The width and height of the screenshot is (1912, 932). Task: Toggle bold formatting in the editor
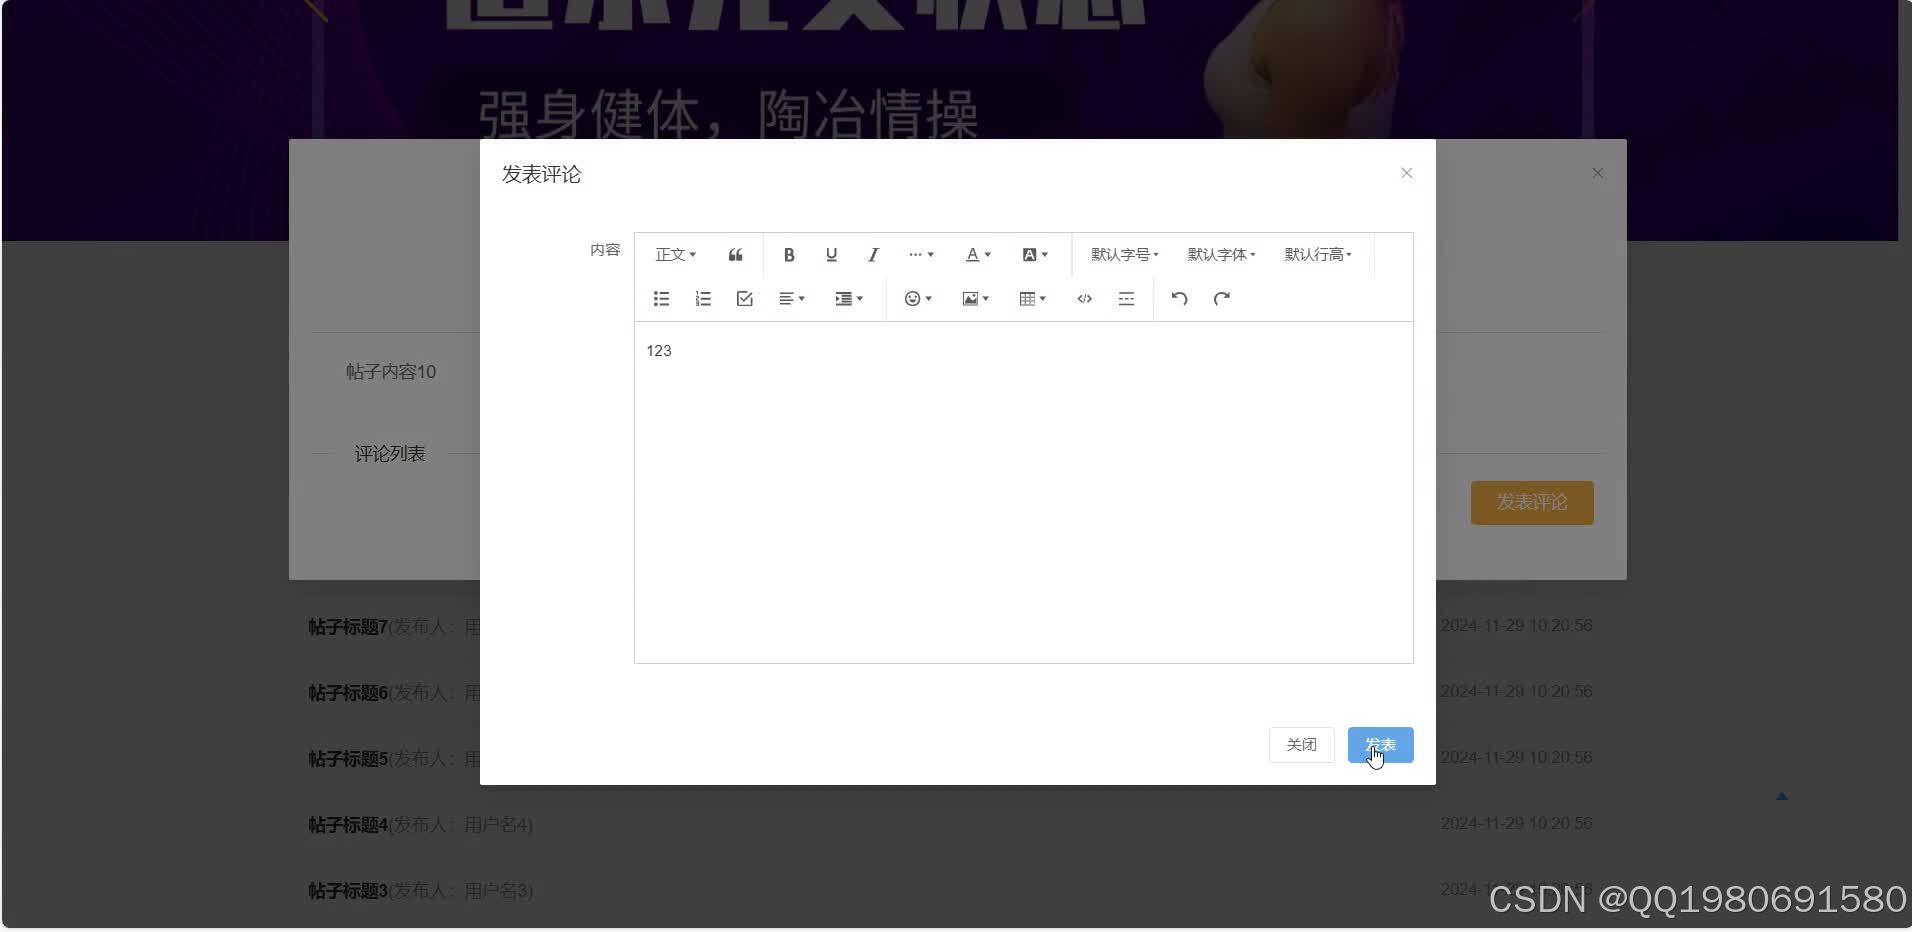pos(789,254)
